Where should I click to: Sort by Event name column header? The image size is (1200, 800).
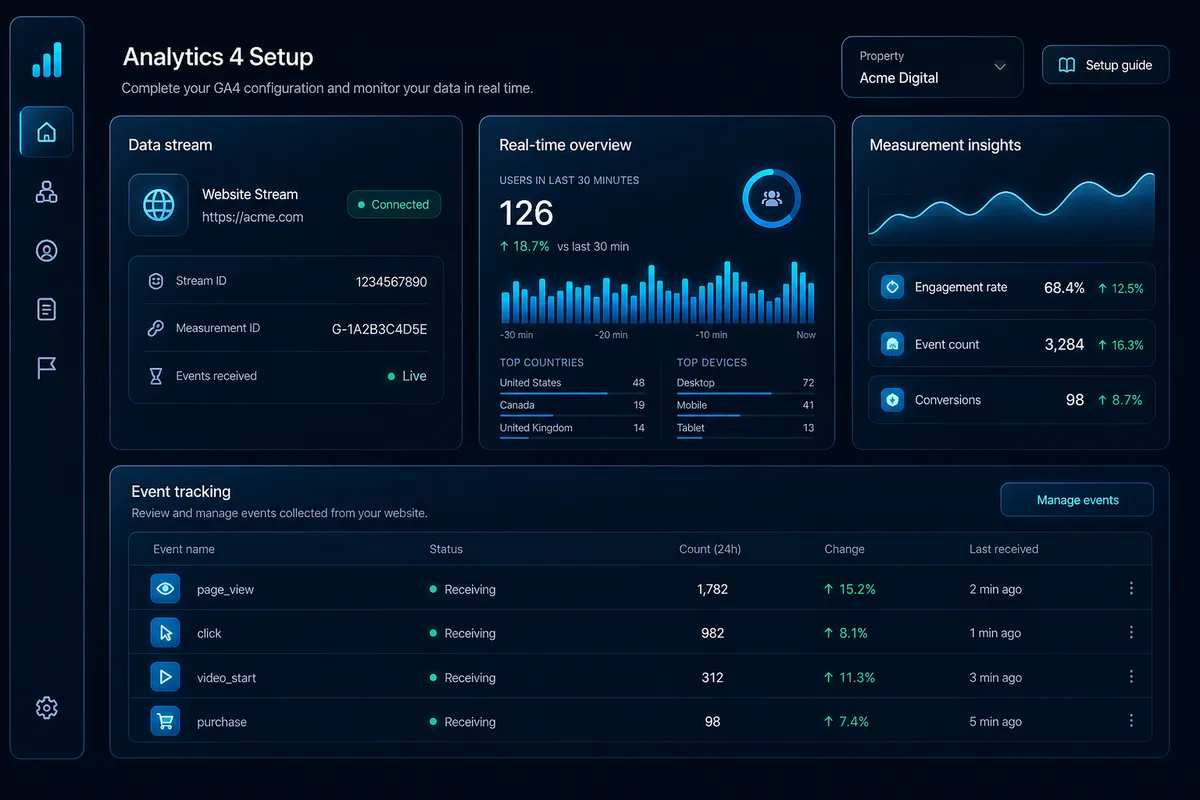click(184, 549)
